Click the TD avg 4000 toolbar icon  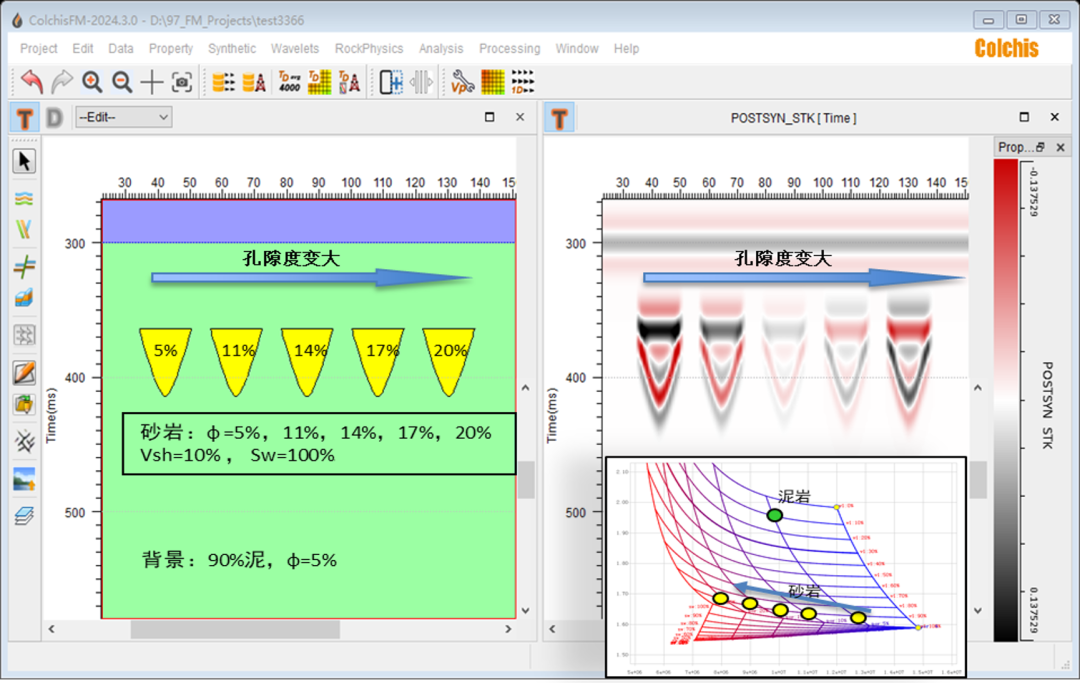pos(289,82)
